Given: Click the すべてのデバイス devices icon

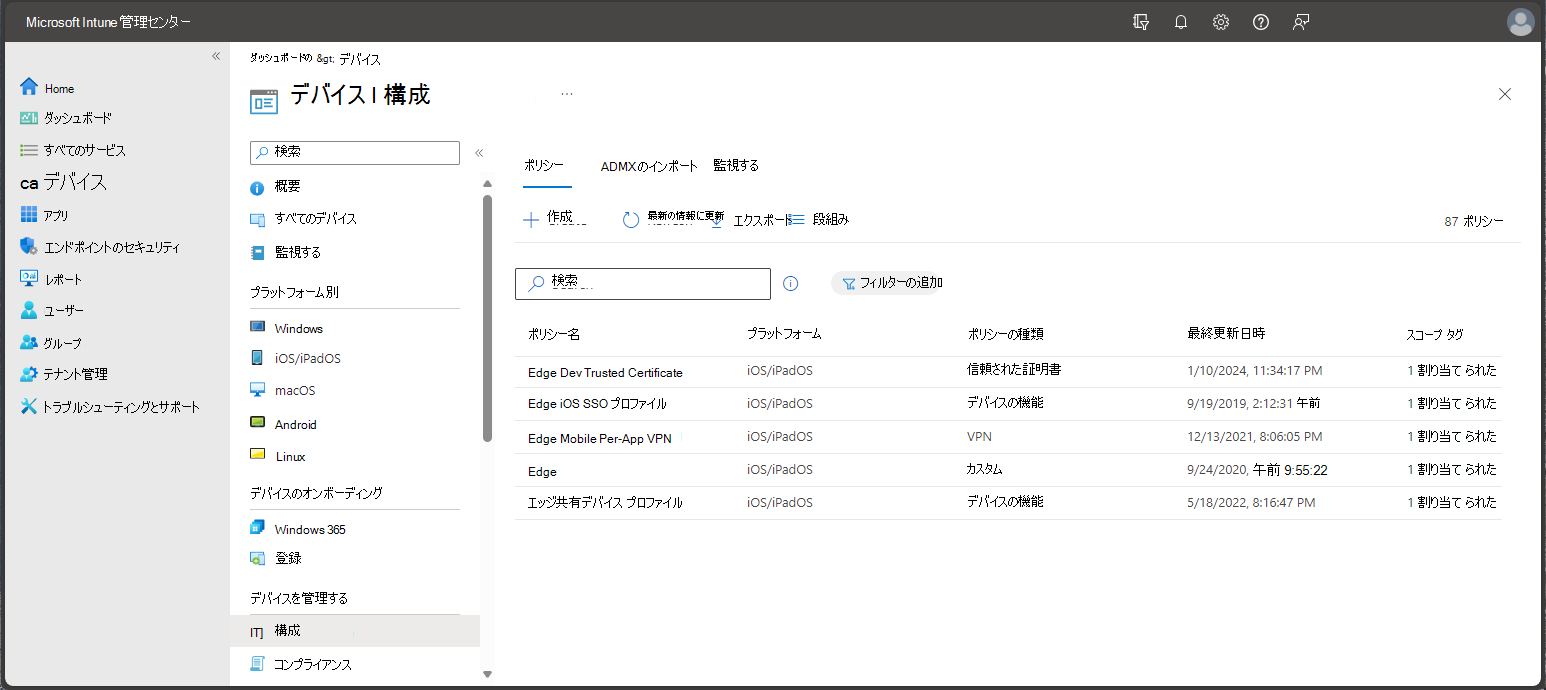Looking at the screenshot, I should 257,219.
